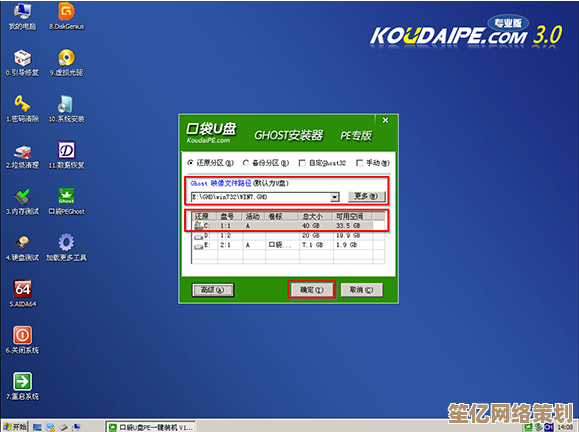This screenshot has width=579, height=432.
Task: Click the 还原 column header
Action: [x=205, y=216]
